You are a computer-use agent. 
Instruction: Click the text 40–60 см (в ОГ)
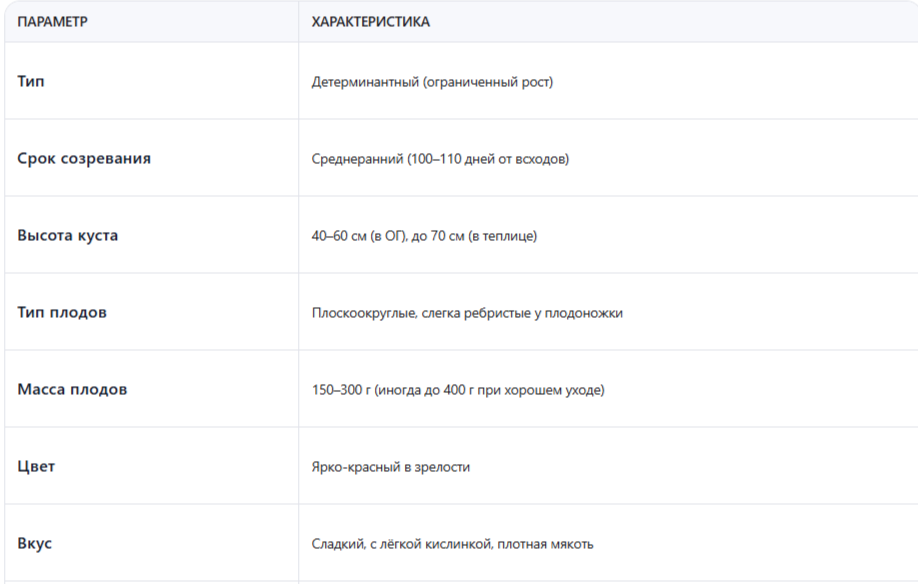click(x=359, y=236)
